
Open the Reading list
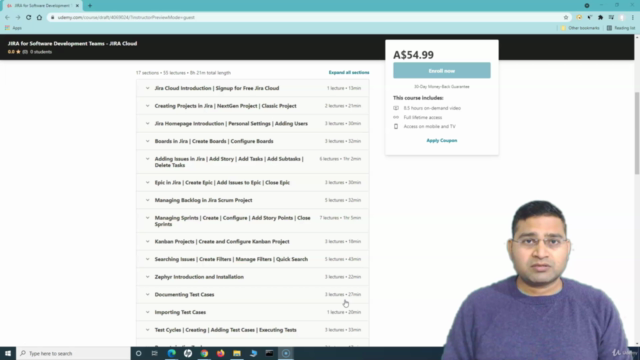coord(621,28)
